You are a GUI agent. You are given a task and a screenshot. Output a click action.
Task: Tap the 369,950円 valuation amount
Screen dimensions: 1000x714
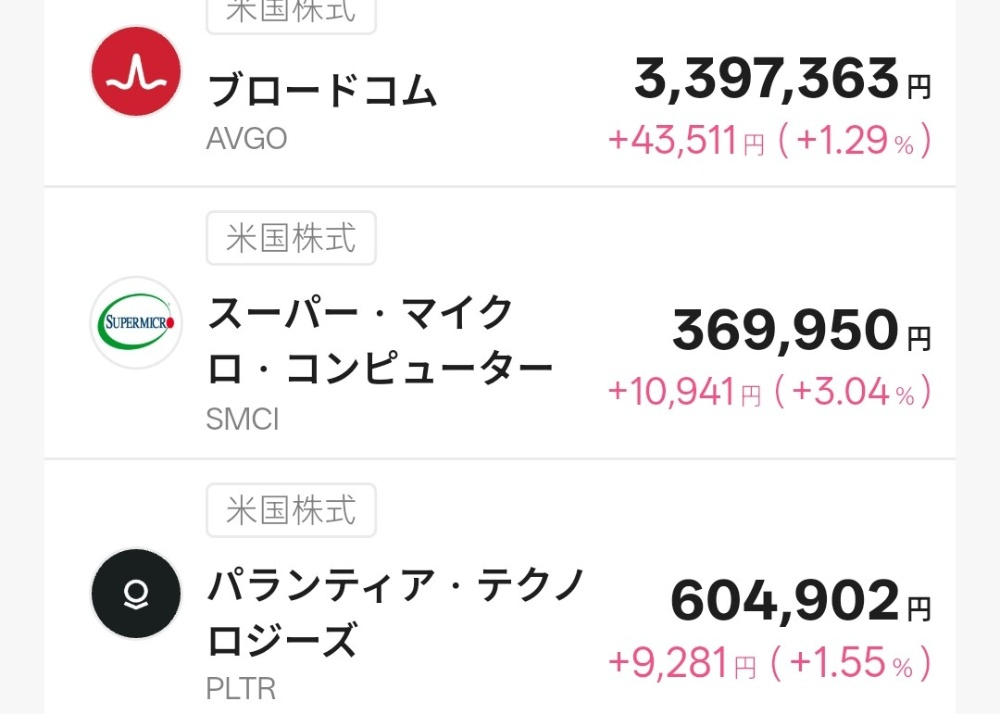(x=802, y=330)
